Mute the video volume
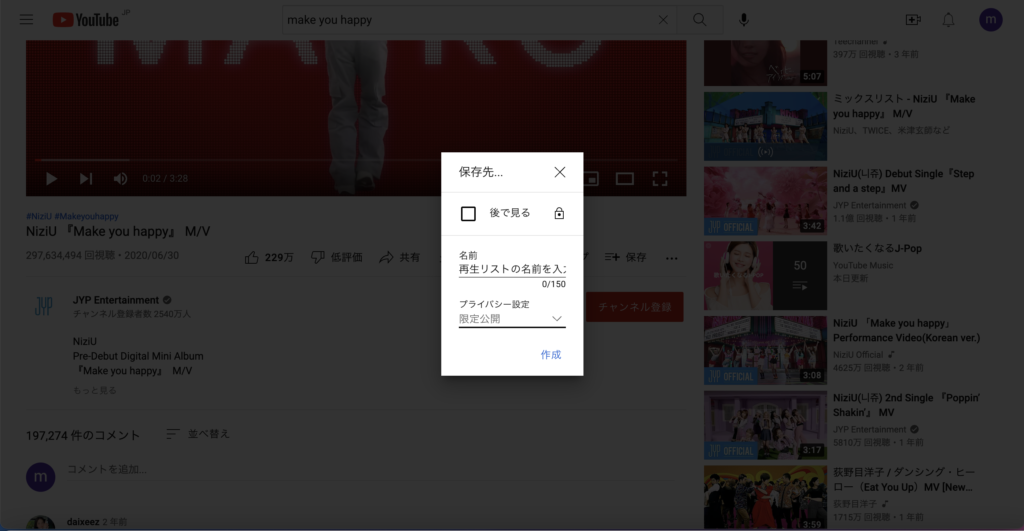Screen dimensions: 1024x531 pos(120,179)
